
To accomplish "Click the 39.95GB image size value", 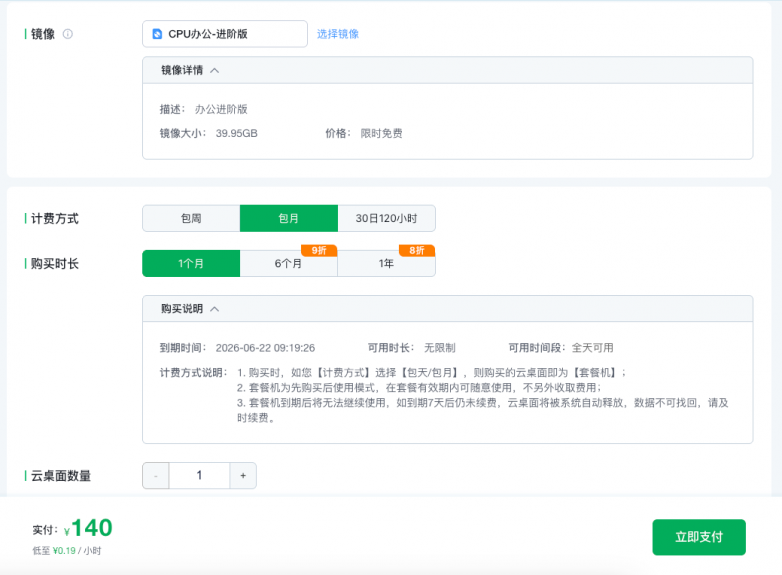I will pos(236,134).
